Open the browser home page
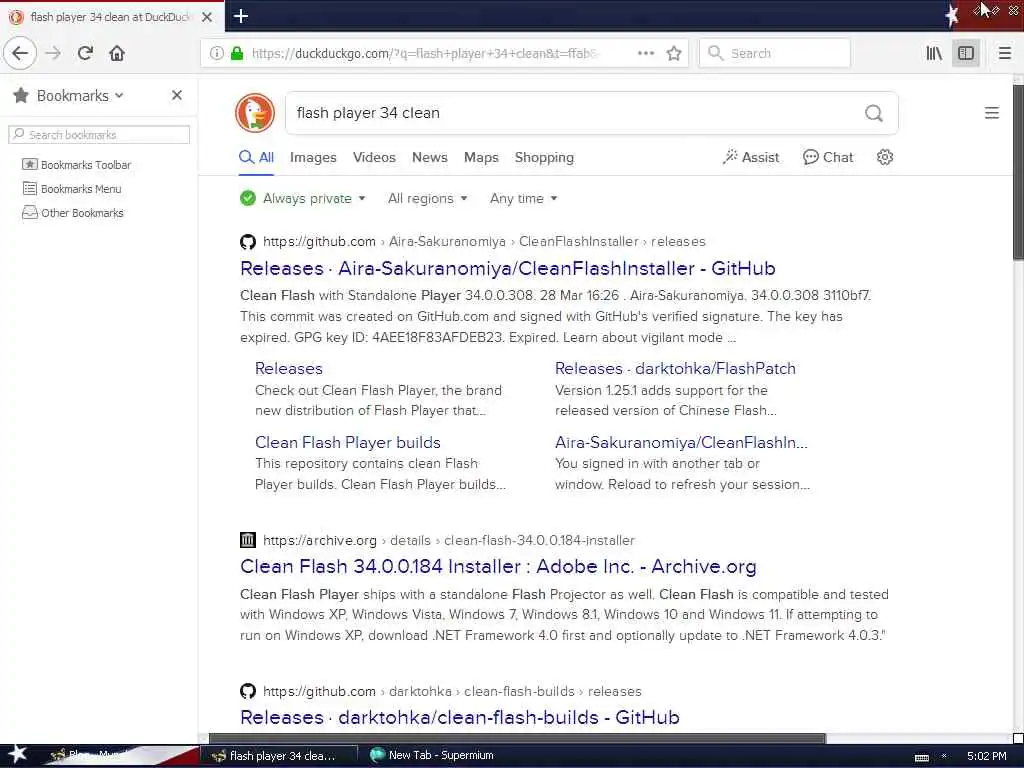The image size is (1024, 768). tap(117, 53)
